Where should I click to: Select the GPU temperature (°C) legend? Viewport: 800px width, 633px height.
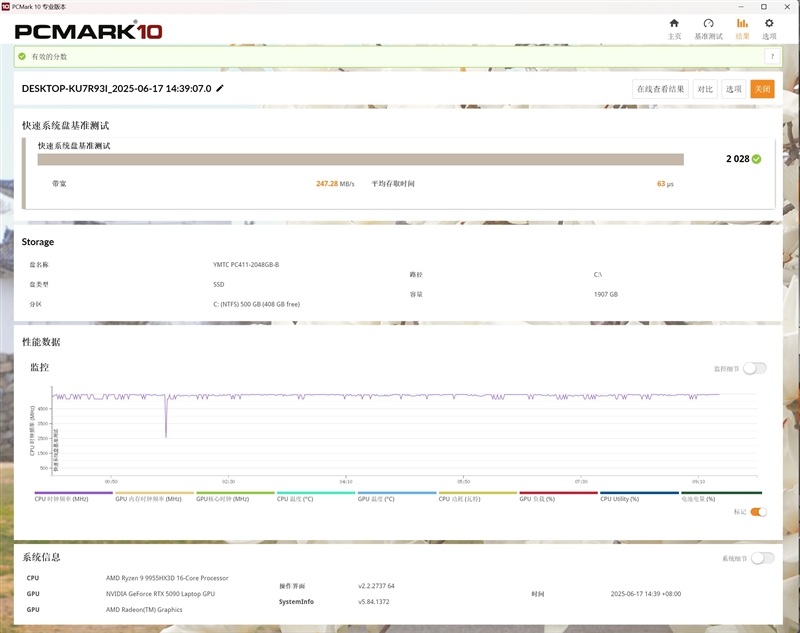[397, 497]
